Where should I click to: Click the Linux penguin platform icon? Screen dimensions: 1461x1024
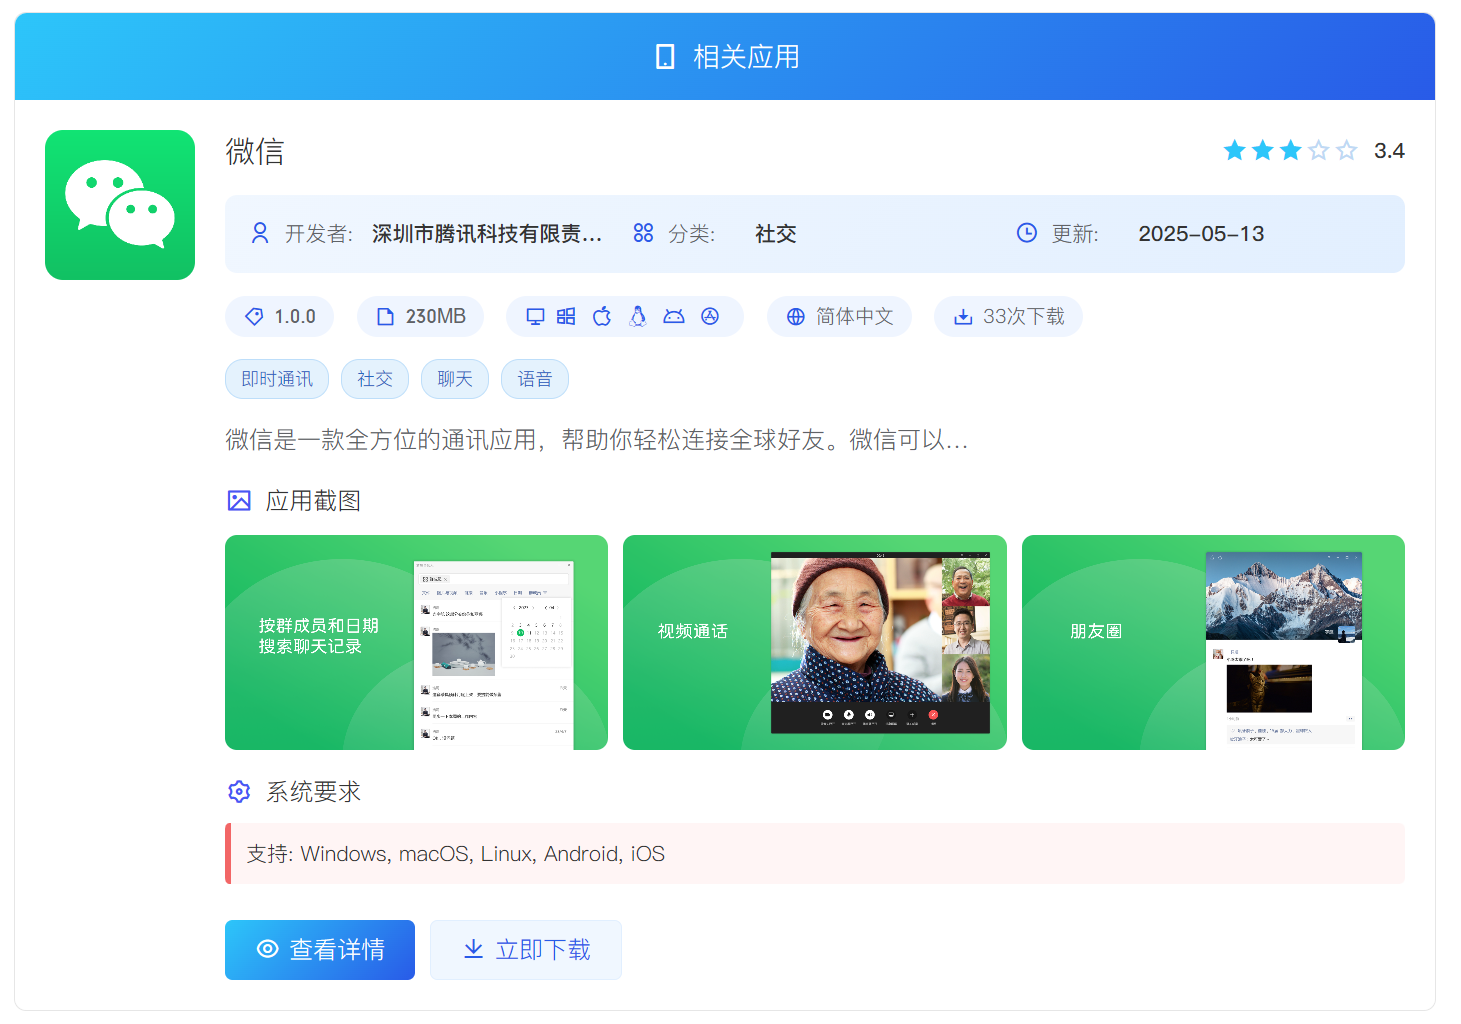click(x=638, y=316)
